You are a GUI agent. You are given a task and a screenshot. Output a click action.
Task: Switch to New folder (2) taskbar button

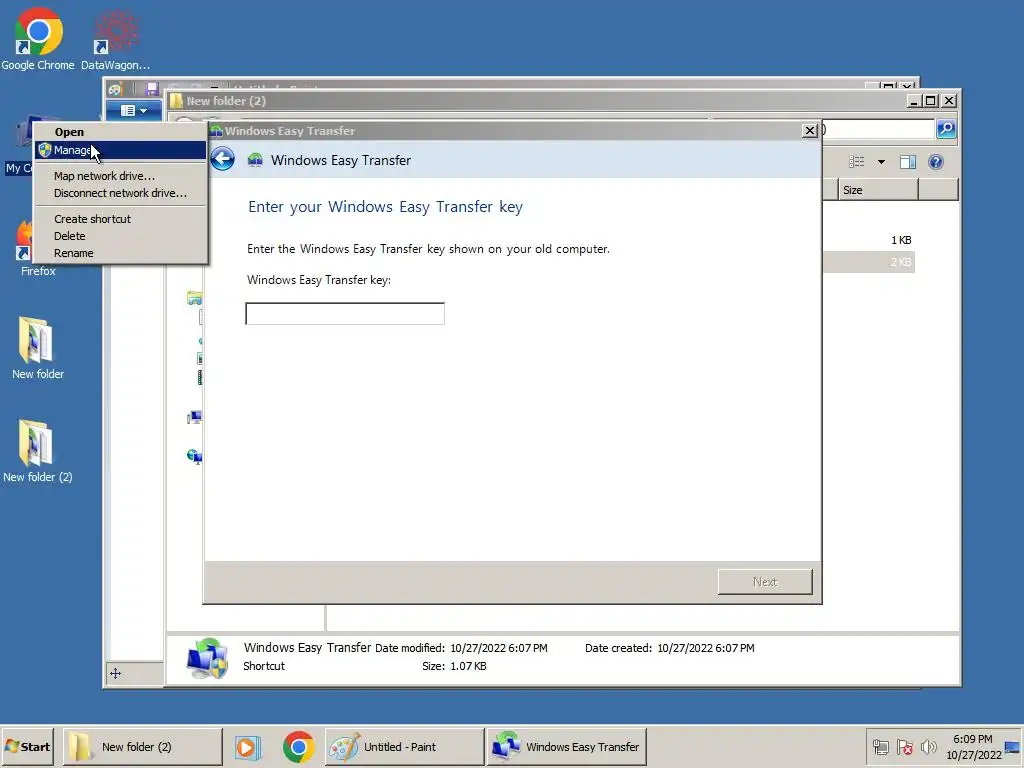pos(142,746)
